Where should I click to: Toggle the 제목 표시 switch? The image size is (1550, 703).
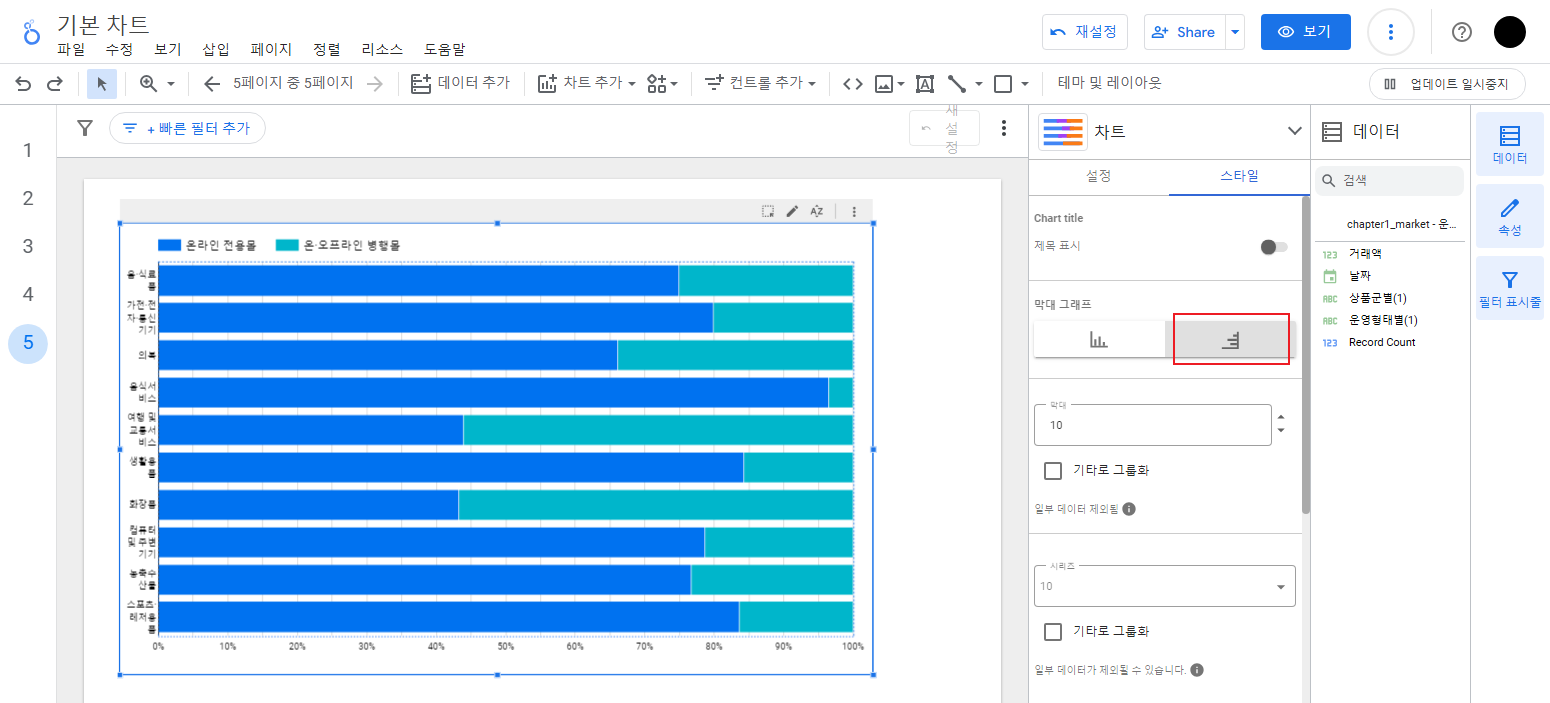pyautogui.click(x=1273, y=246)
